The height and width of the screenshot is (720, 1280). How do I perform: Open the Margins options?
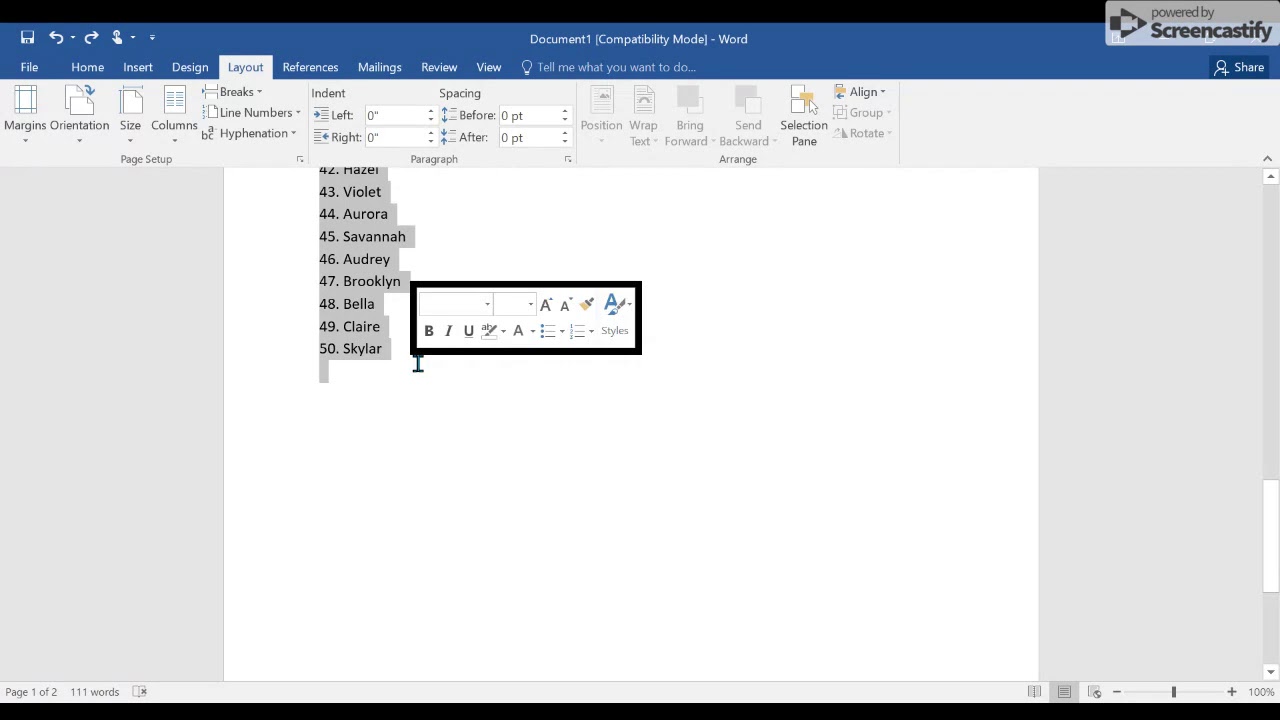25,115
